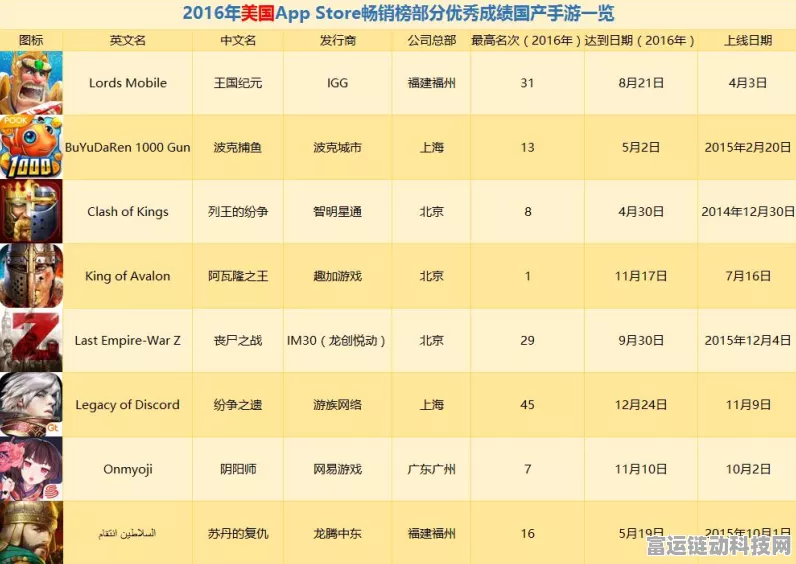796x564 pixels.
Task: Click the rank 29 cell
Action: coord(527,340)
